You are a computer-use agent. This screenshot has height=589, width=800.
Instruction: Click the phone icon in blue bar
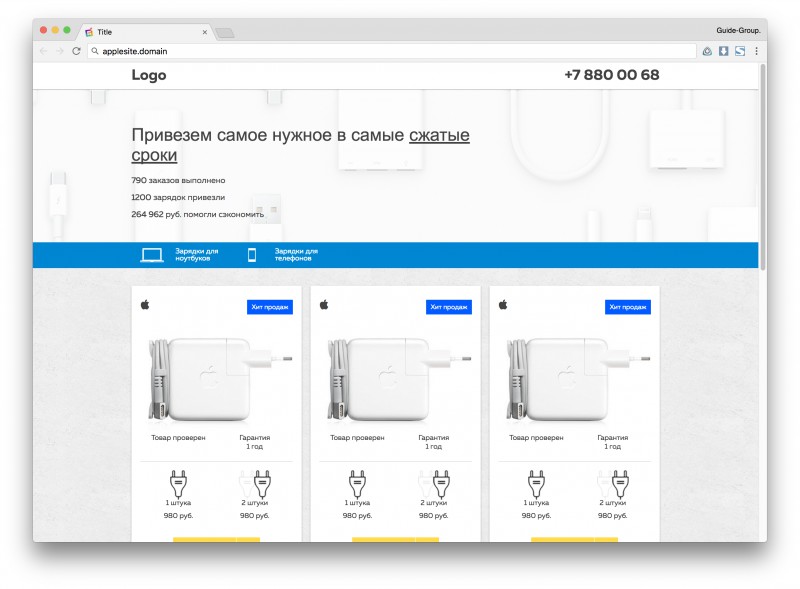point(252,255)
